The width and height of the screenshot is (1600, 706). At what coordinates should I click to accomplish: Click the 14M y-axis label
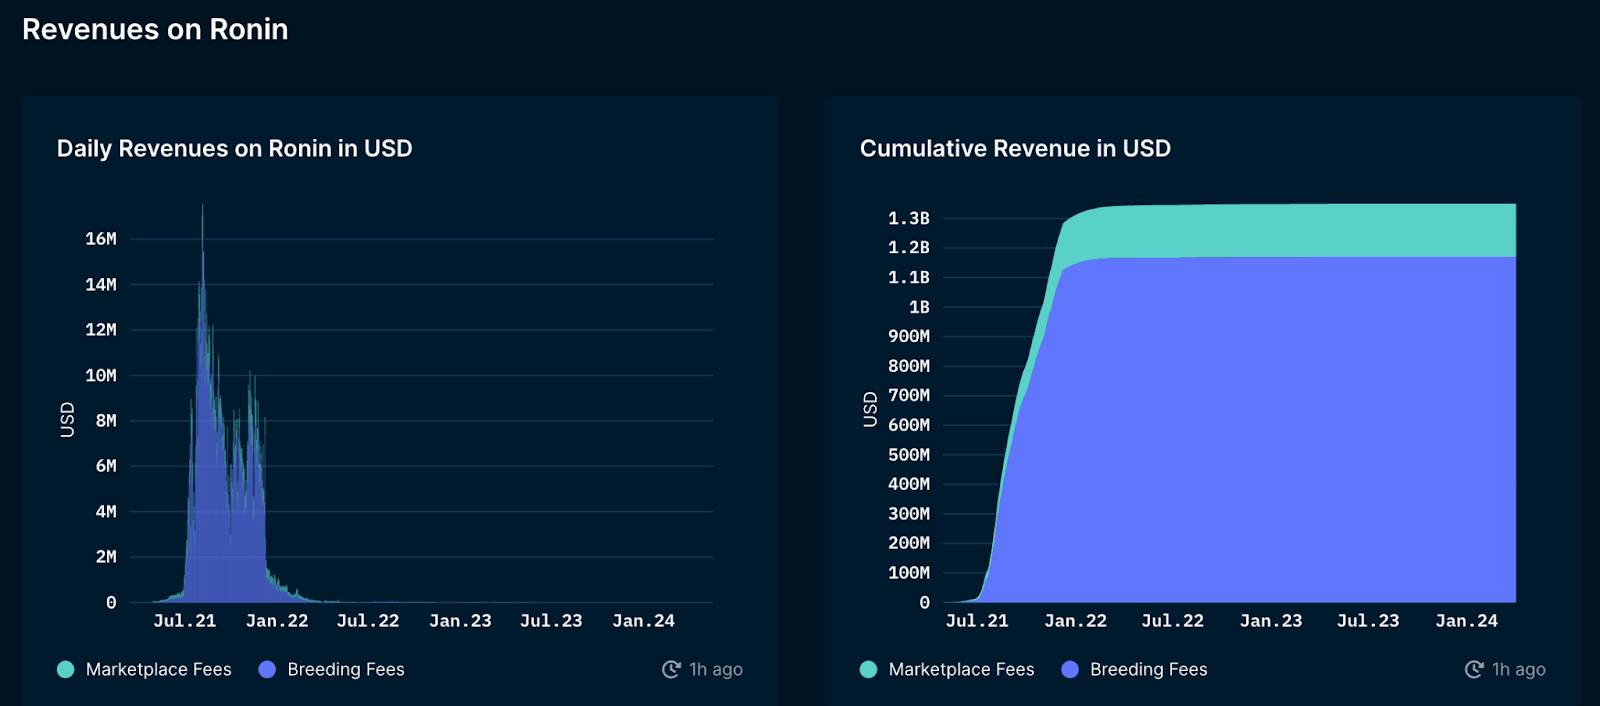pos(101,285)
